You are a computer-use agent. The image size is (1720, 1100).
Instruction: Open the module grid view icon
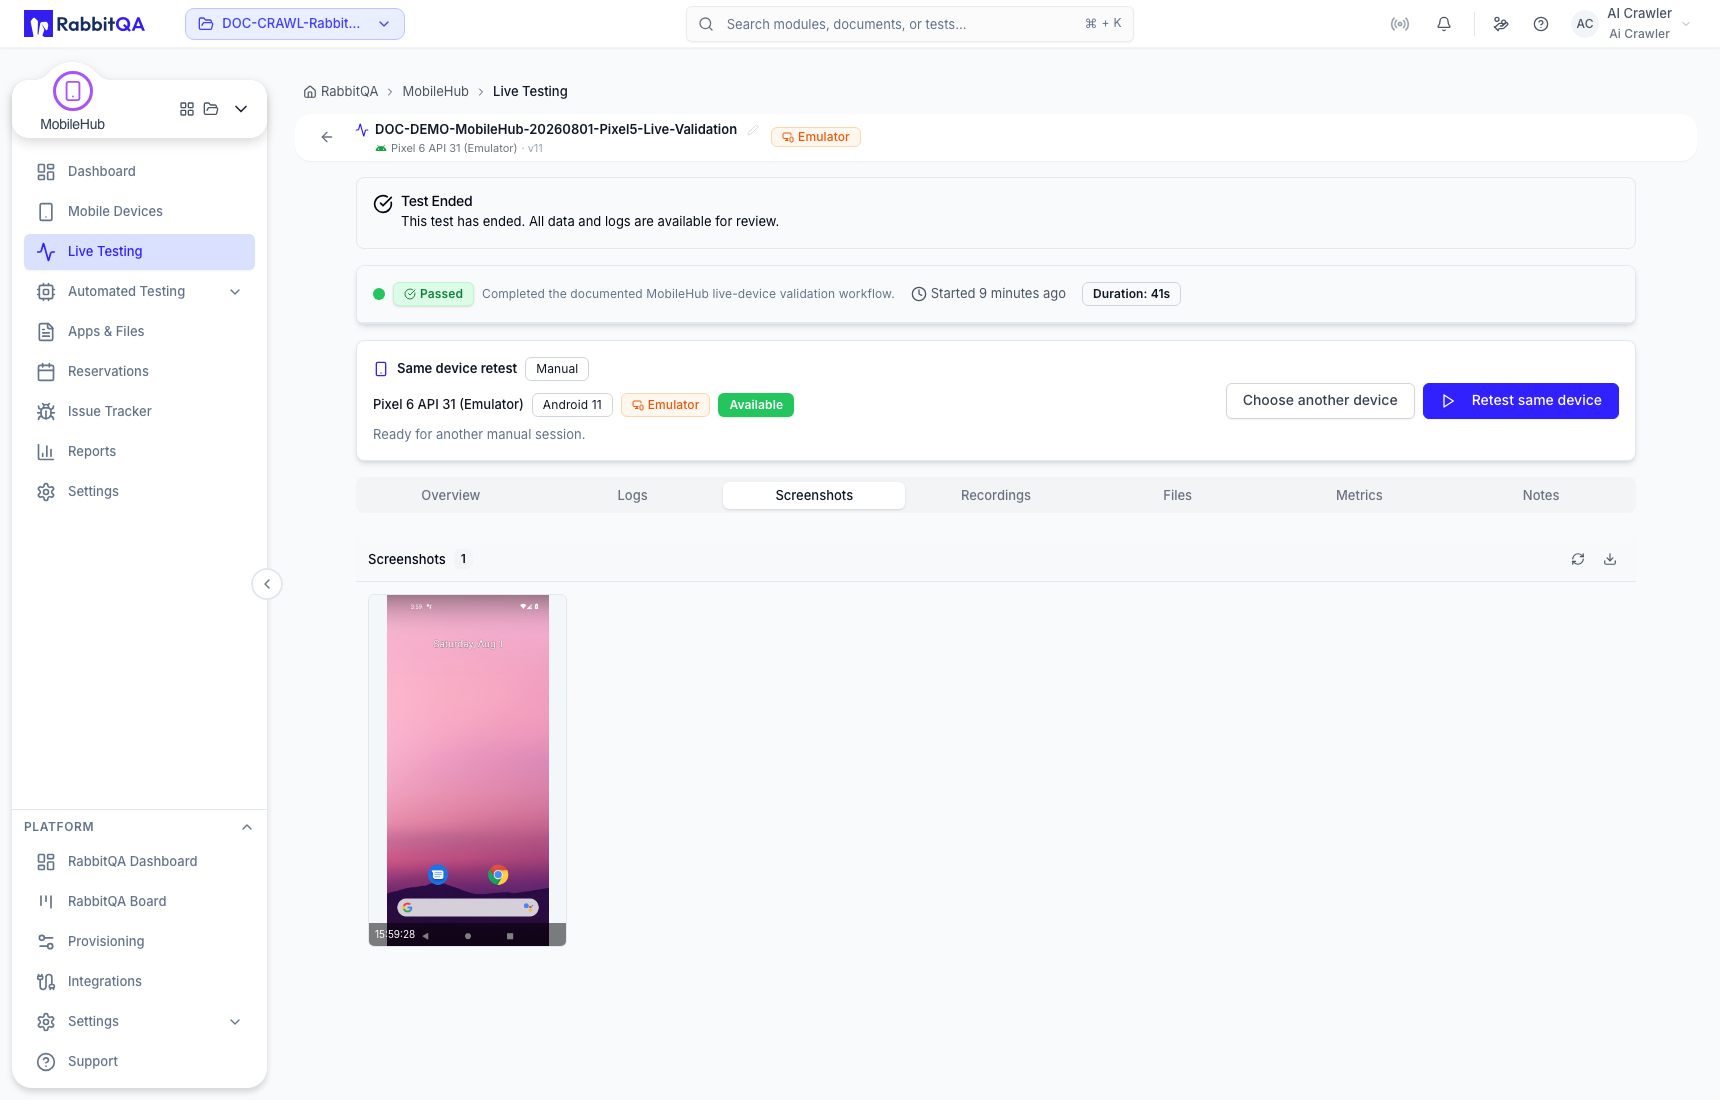pos(187,109)
